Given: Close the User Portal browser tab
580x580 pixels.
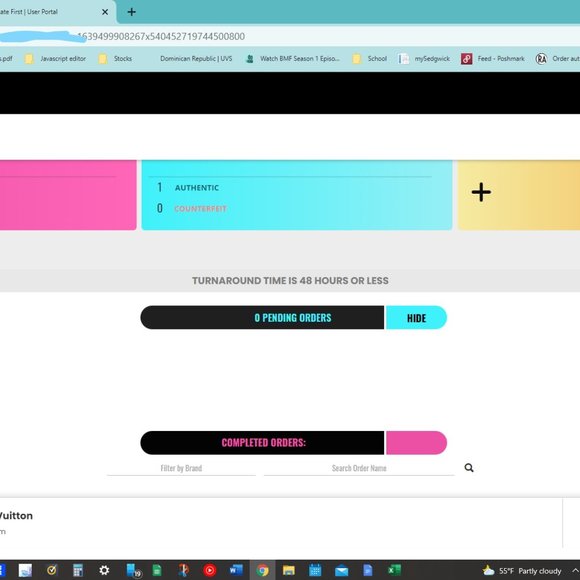Looking at the screenshot, I should (x=105, y=12).
